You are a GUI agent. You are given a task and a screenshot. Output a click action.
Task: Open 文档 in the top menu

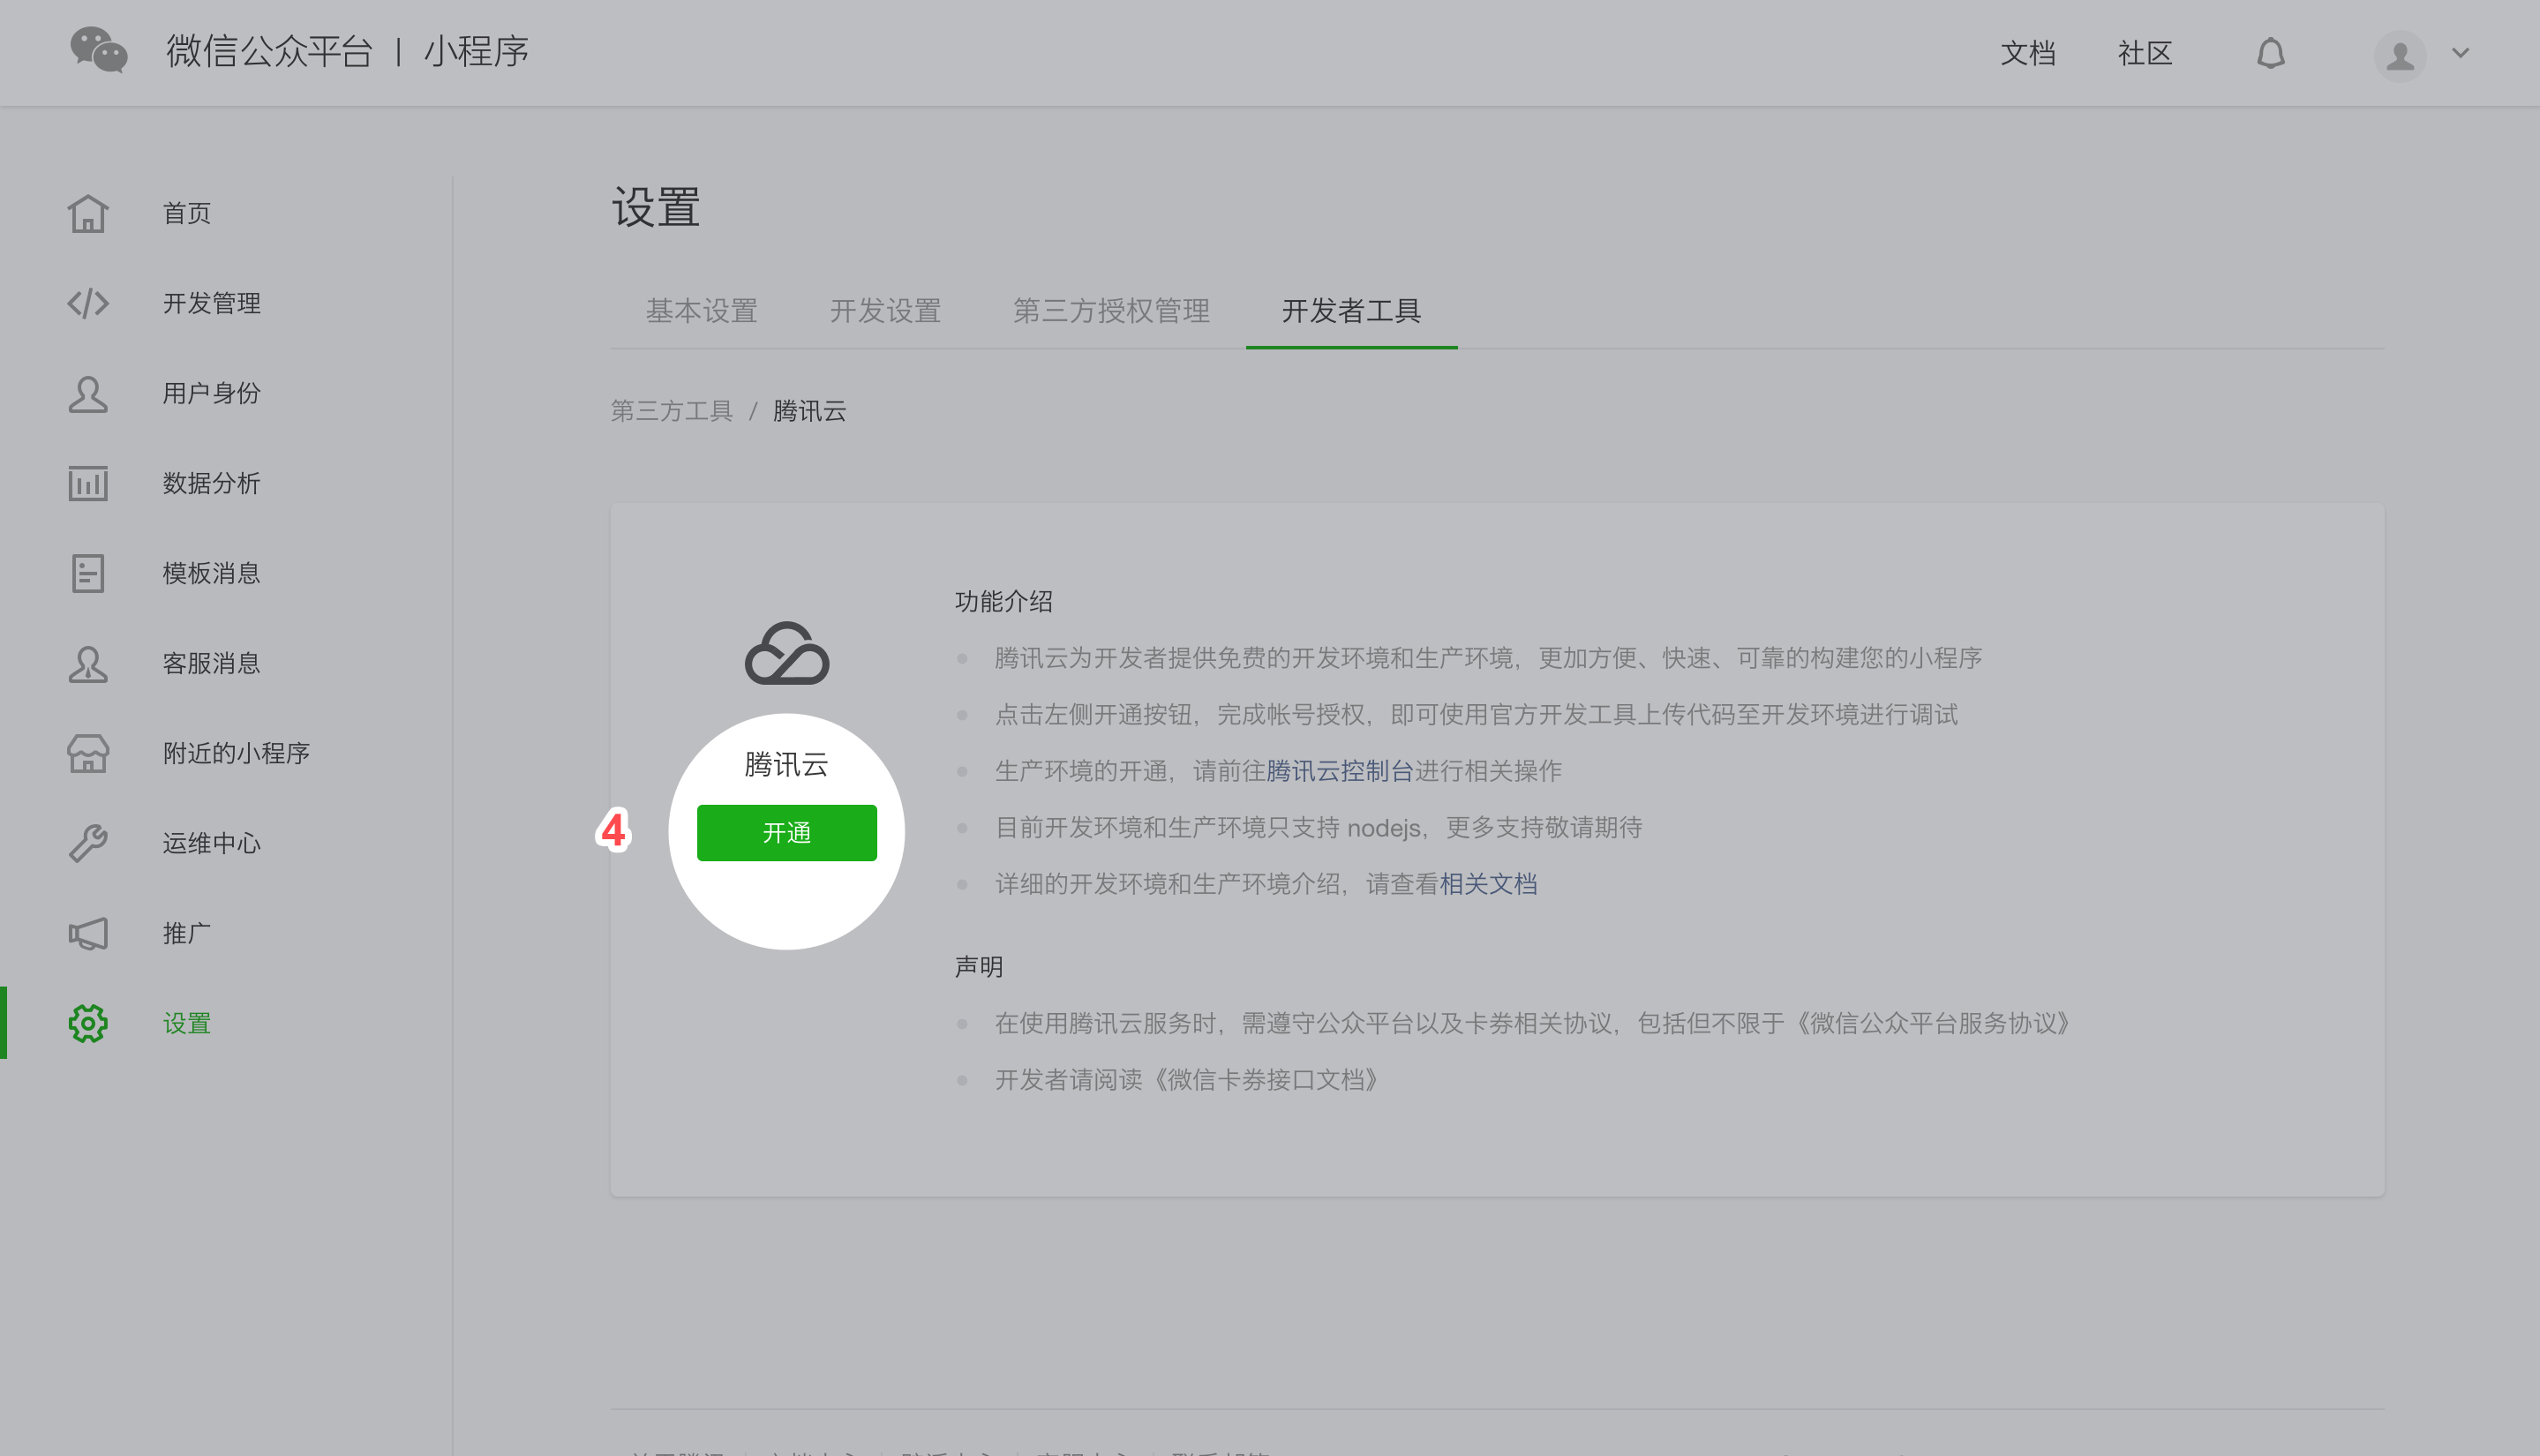[x=2028, y=53]
